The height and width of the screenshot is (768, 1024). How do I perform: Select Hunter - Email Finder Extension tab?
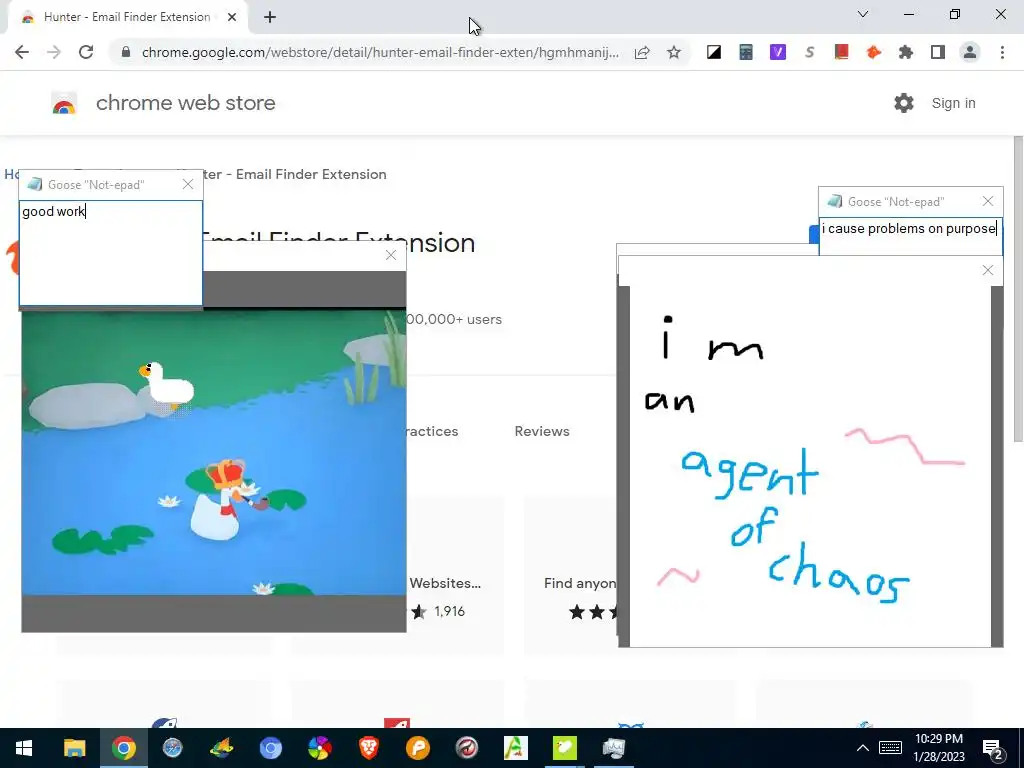pos(127,17)
